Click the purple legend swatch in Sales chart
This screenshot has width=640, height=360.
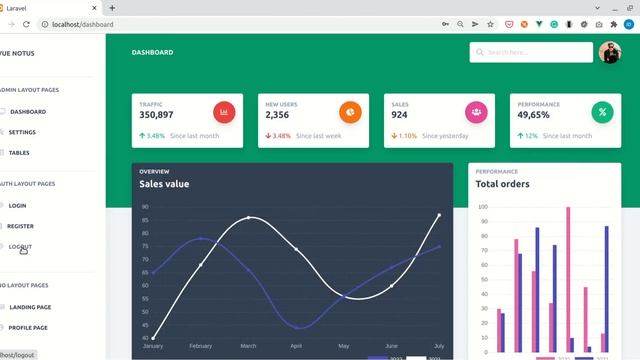(x=378, y=358)
